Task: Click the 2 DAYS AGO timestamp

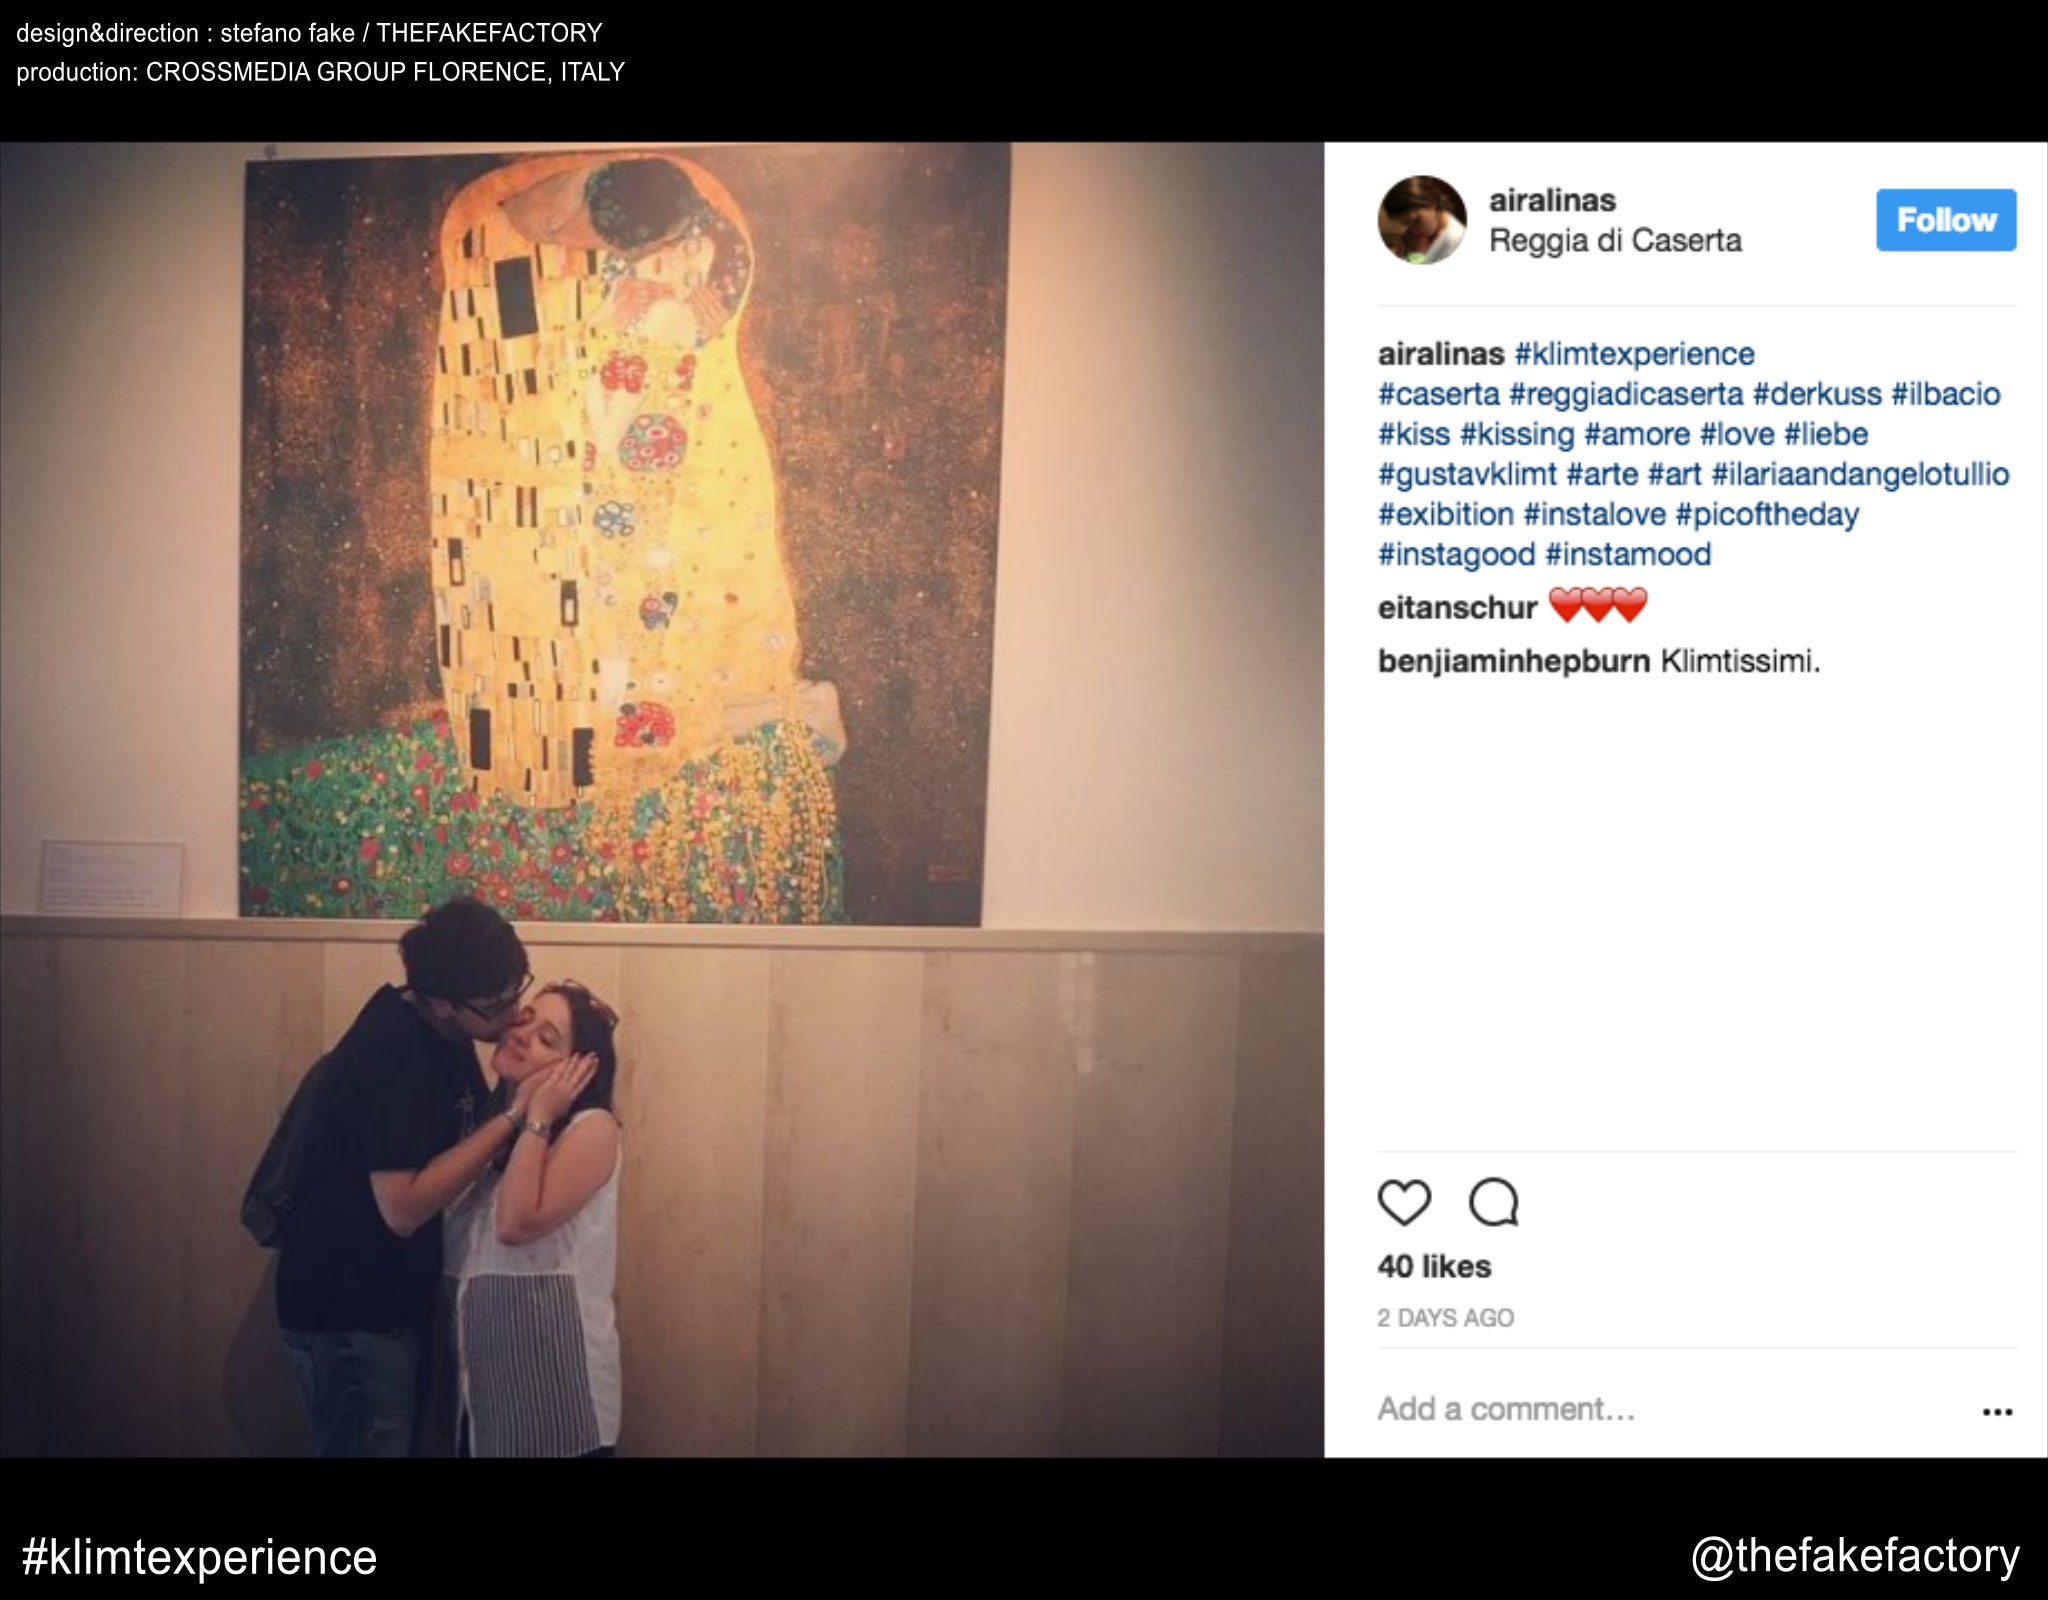Action: click(x=1445, y=1318)
